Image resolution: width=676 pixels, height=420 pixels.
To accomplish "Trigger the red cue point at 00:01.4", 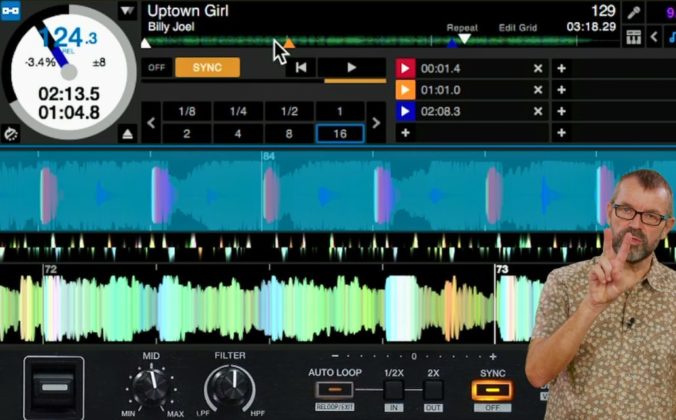I will click(x=405, y=68).
